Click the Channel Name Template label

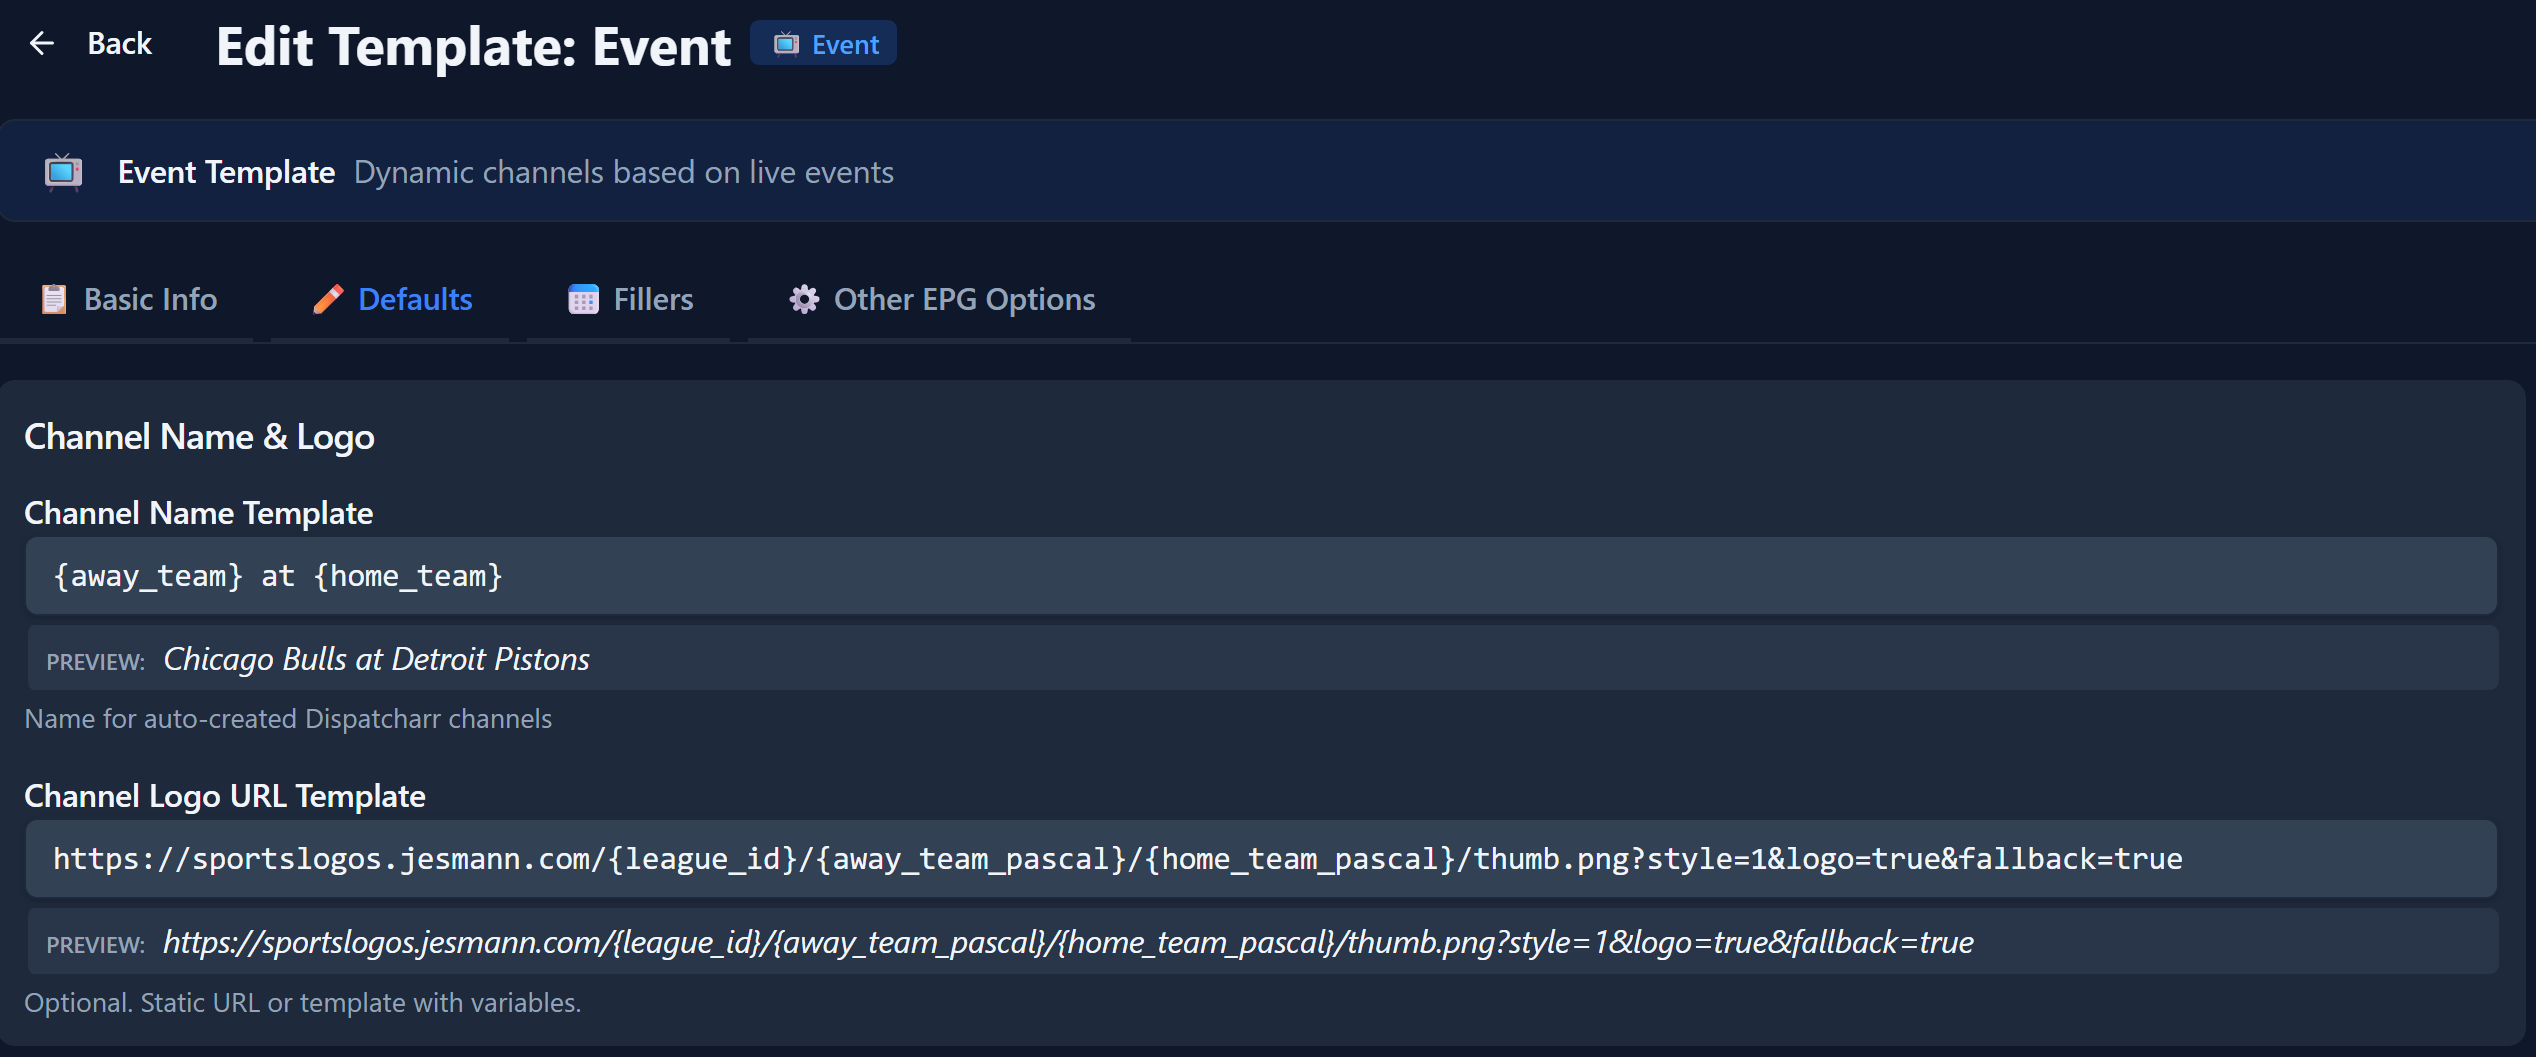point(198,513)
